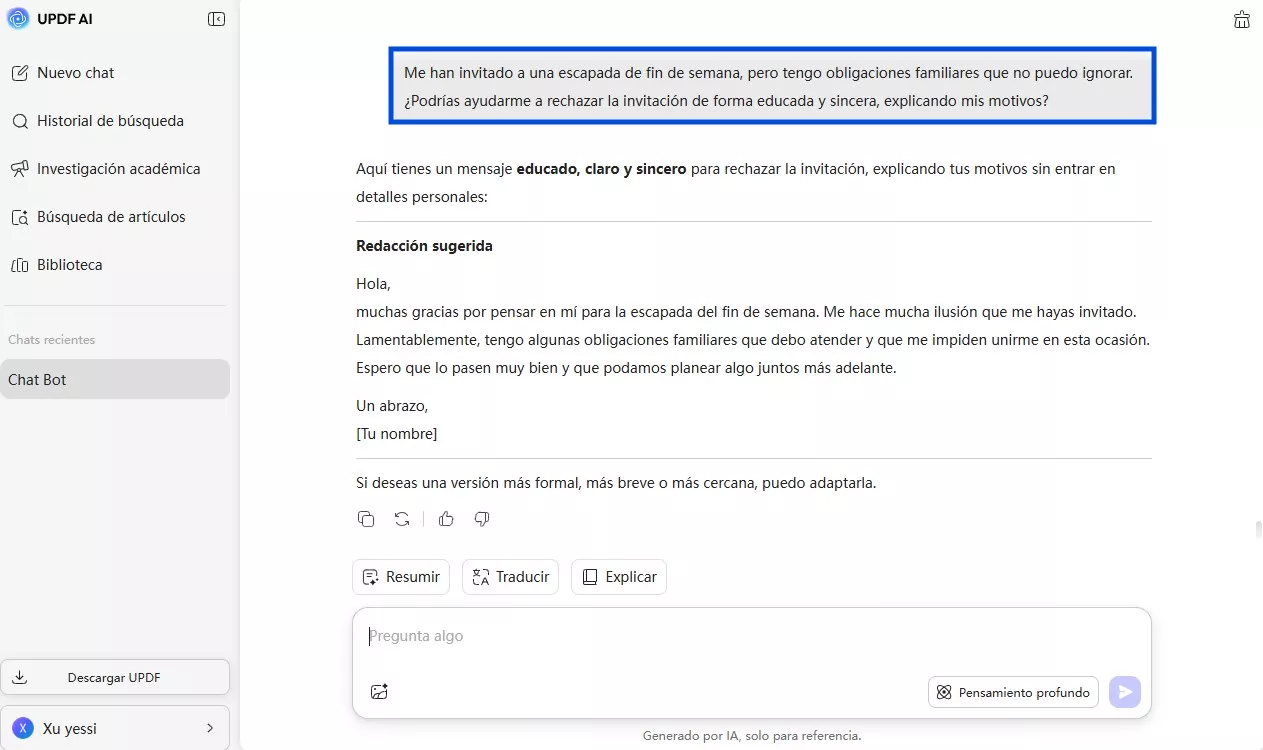1263x750 pixels.
Task: Open Historial de búsqueda
Action: 110,121
